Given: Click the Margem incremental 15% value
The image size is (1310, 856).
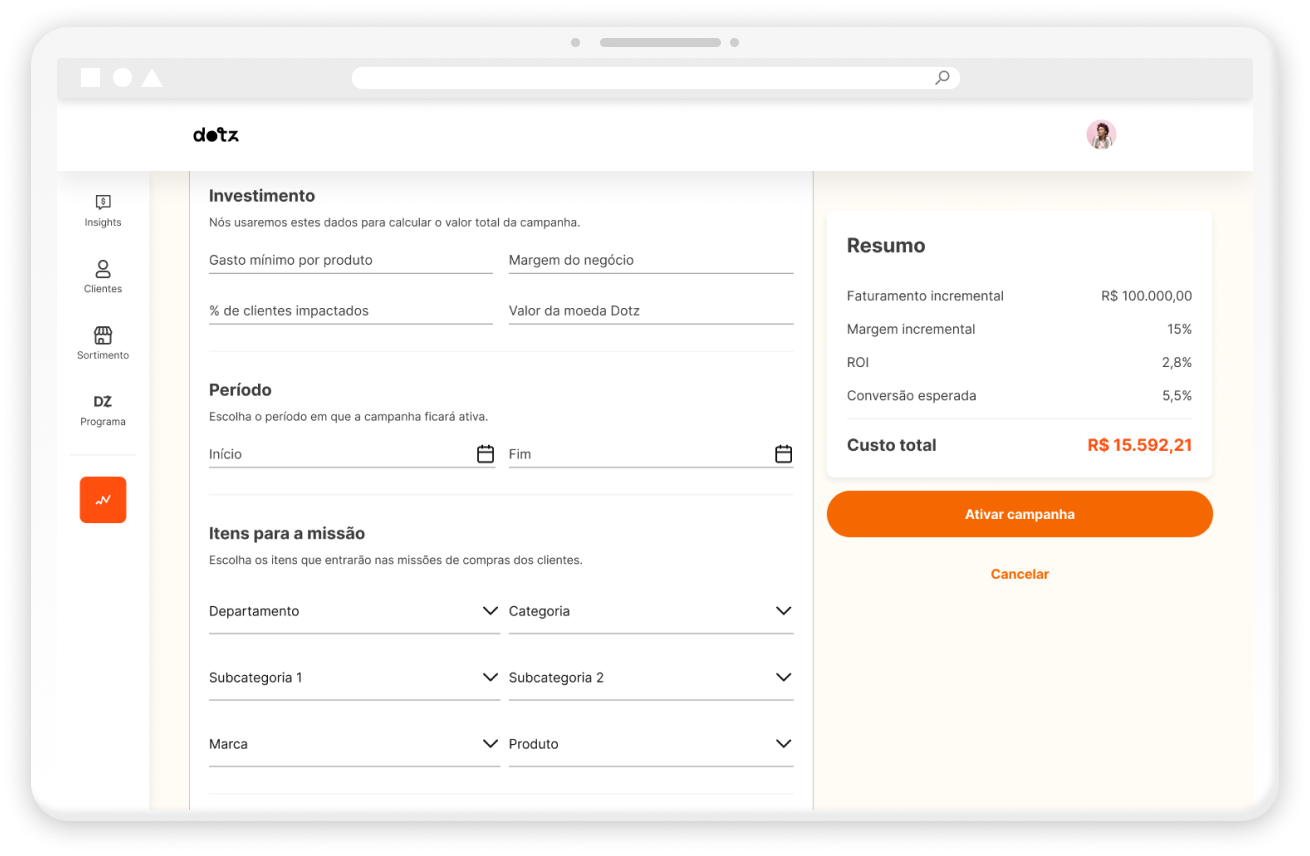Looking at the screenshot, I should (x=1179, y=329).
